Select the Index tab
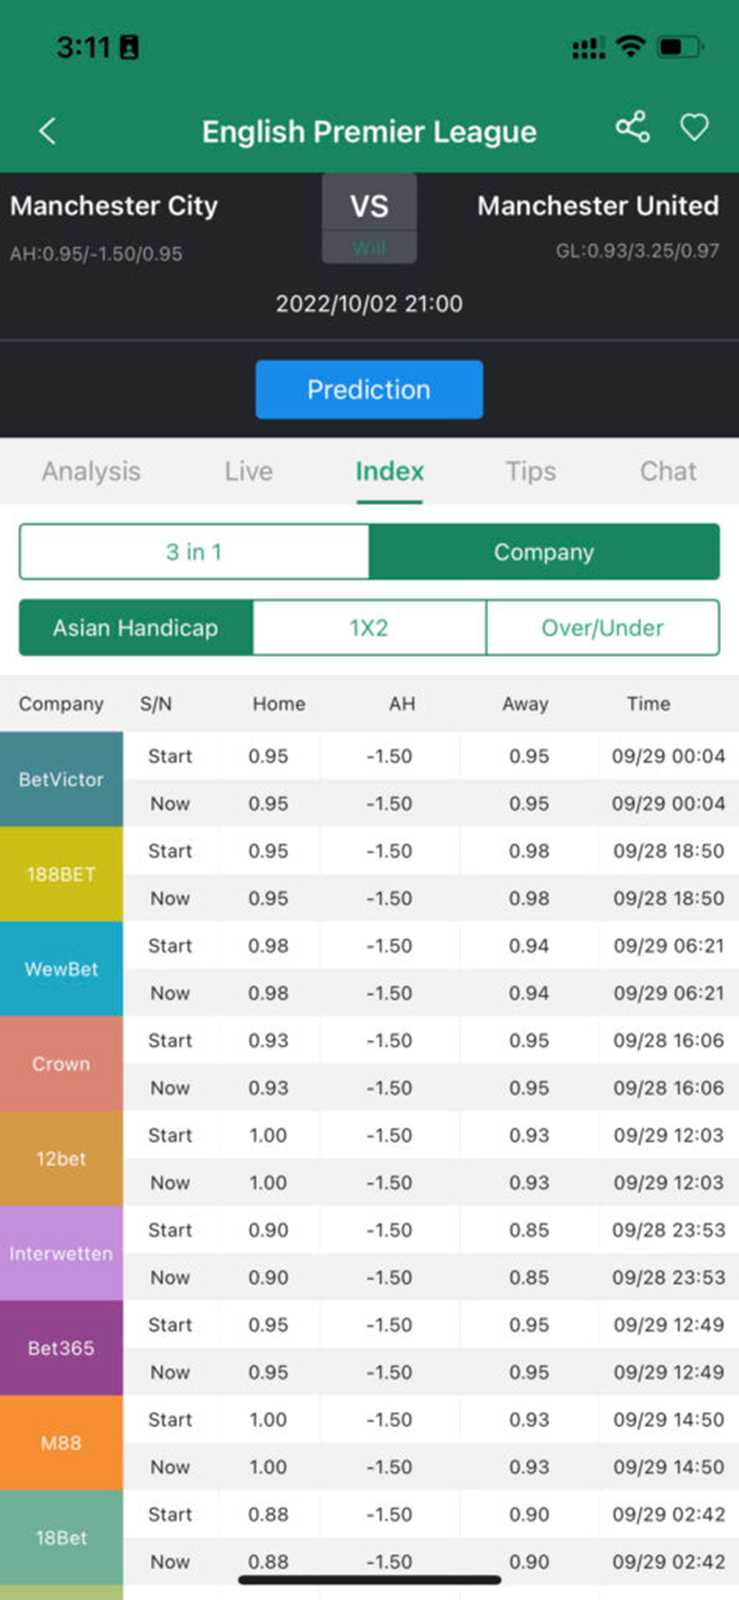Viewport: 739px width, 1600px height. [x=389, y=471]
